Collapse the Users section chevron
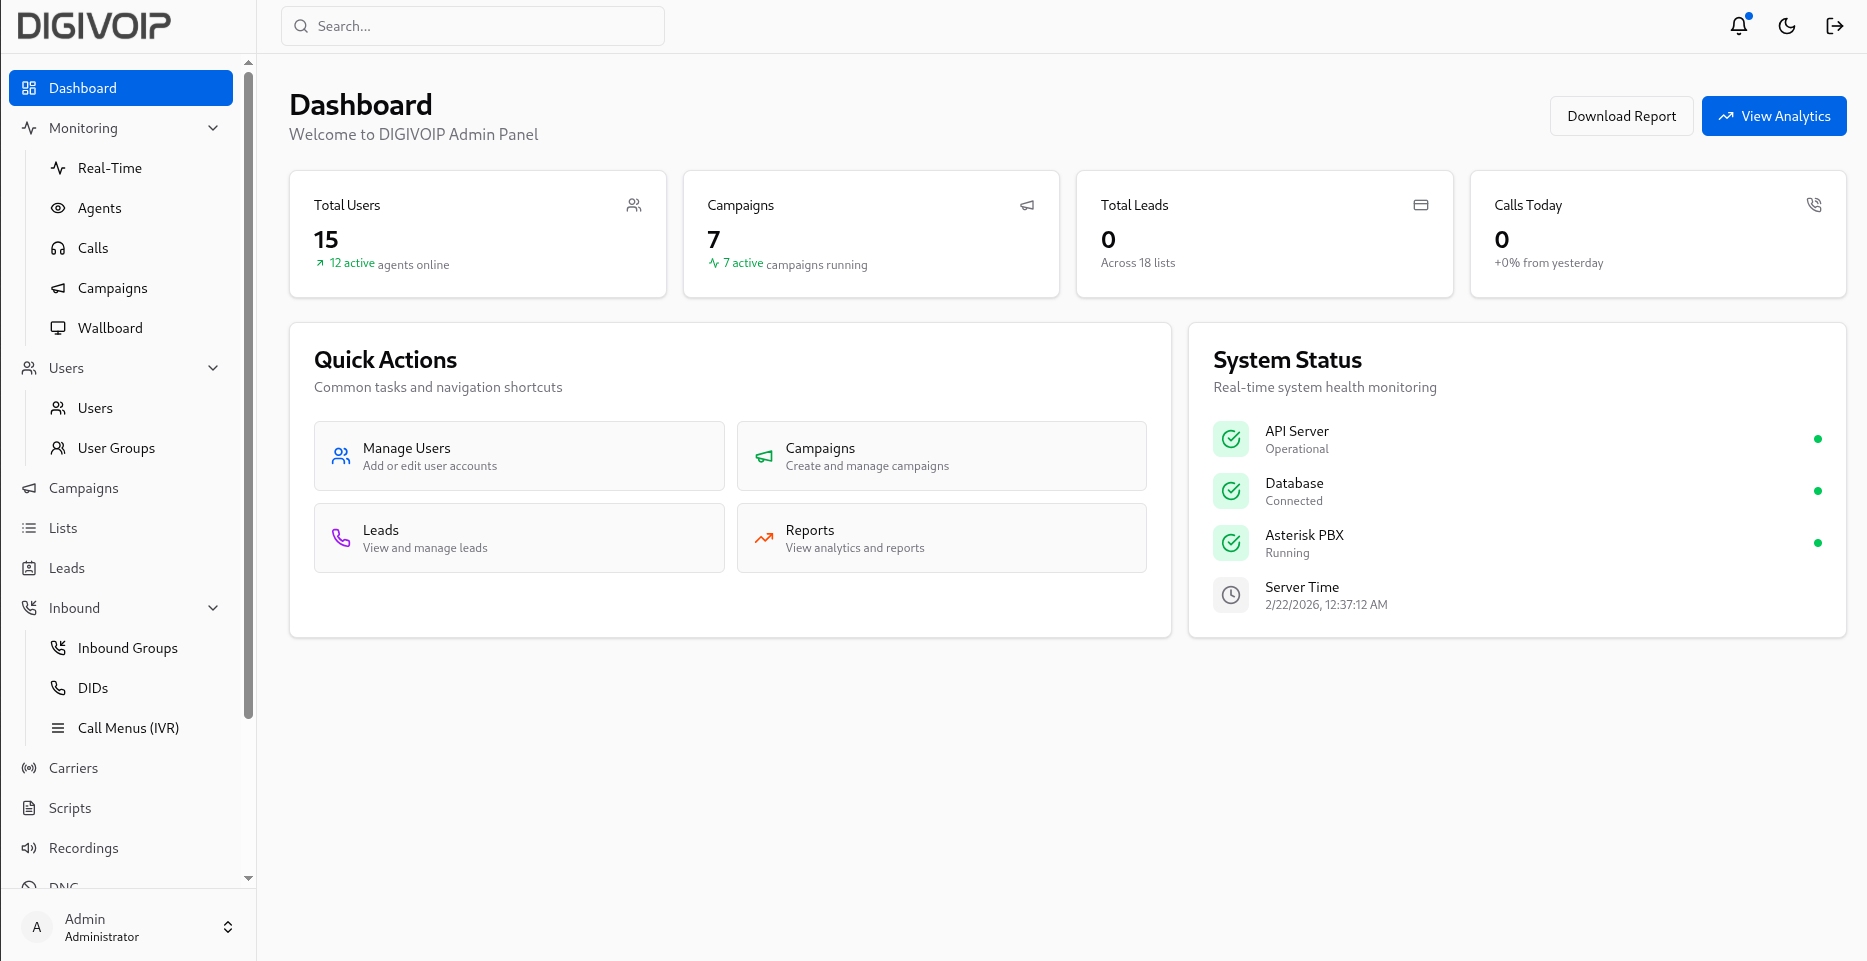The image size is (1867, 961). click(x=213, y=368)
